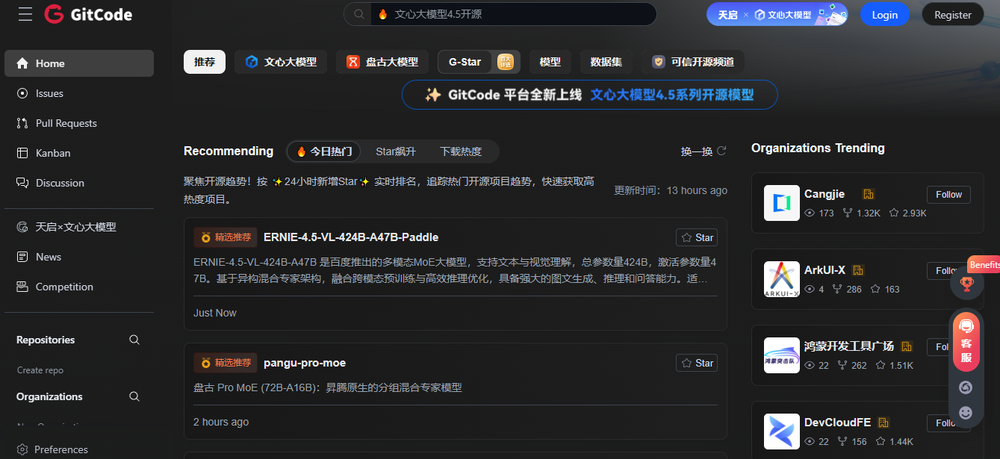Image resolution: width=1000 pixels, height=459 pixels.
Task: Click the search input field
Action: (x=513, y=14)
